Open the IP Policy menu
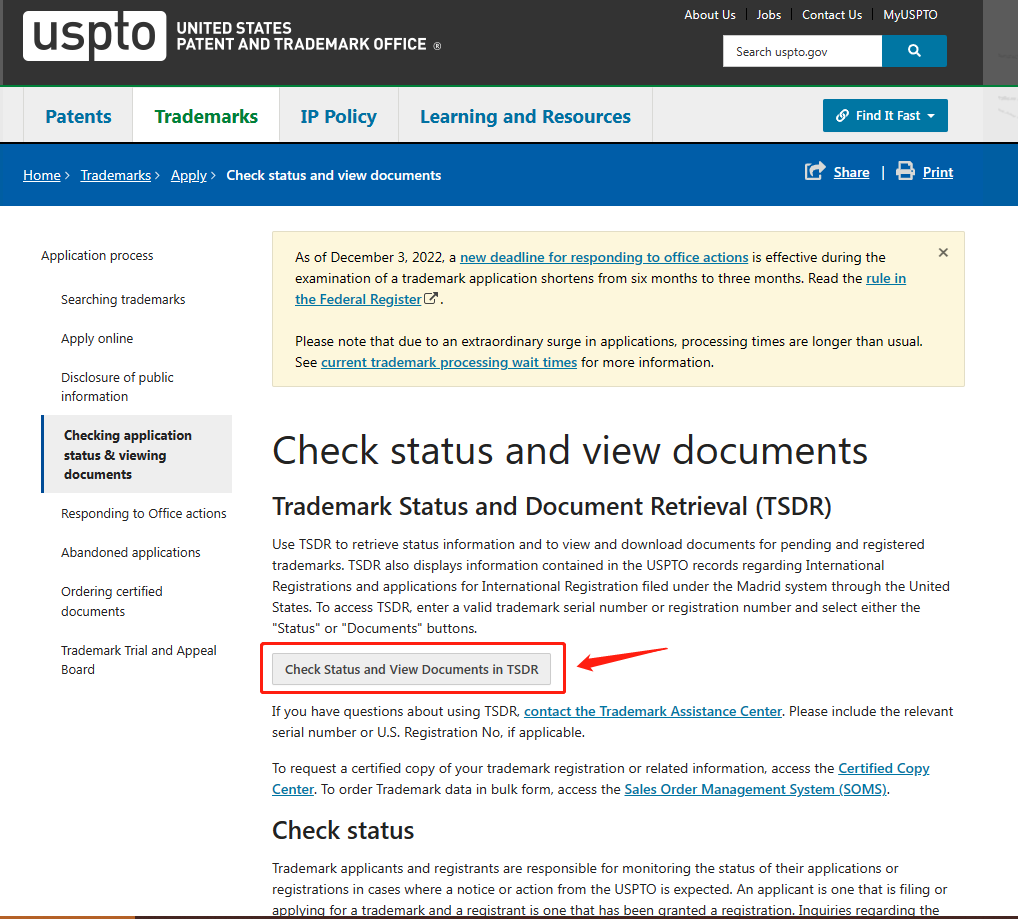The image size is (1018, 919). 338,116
